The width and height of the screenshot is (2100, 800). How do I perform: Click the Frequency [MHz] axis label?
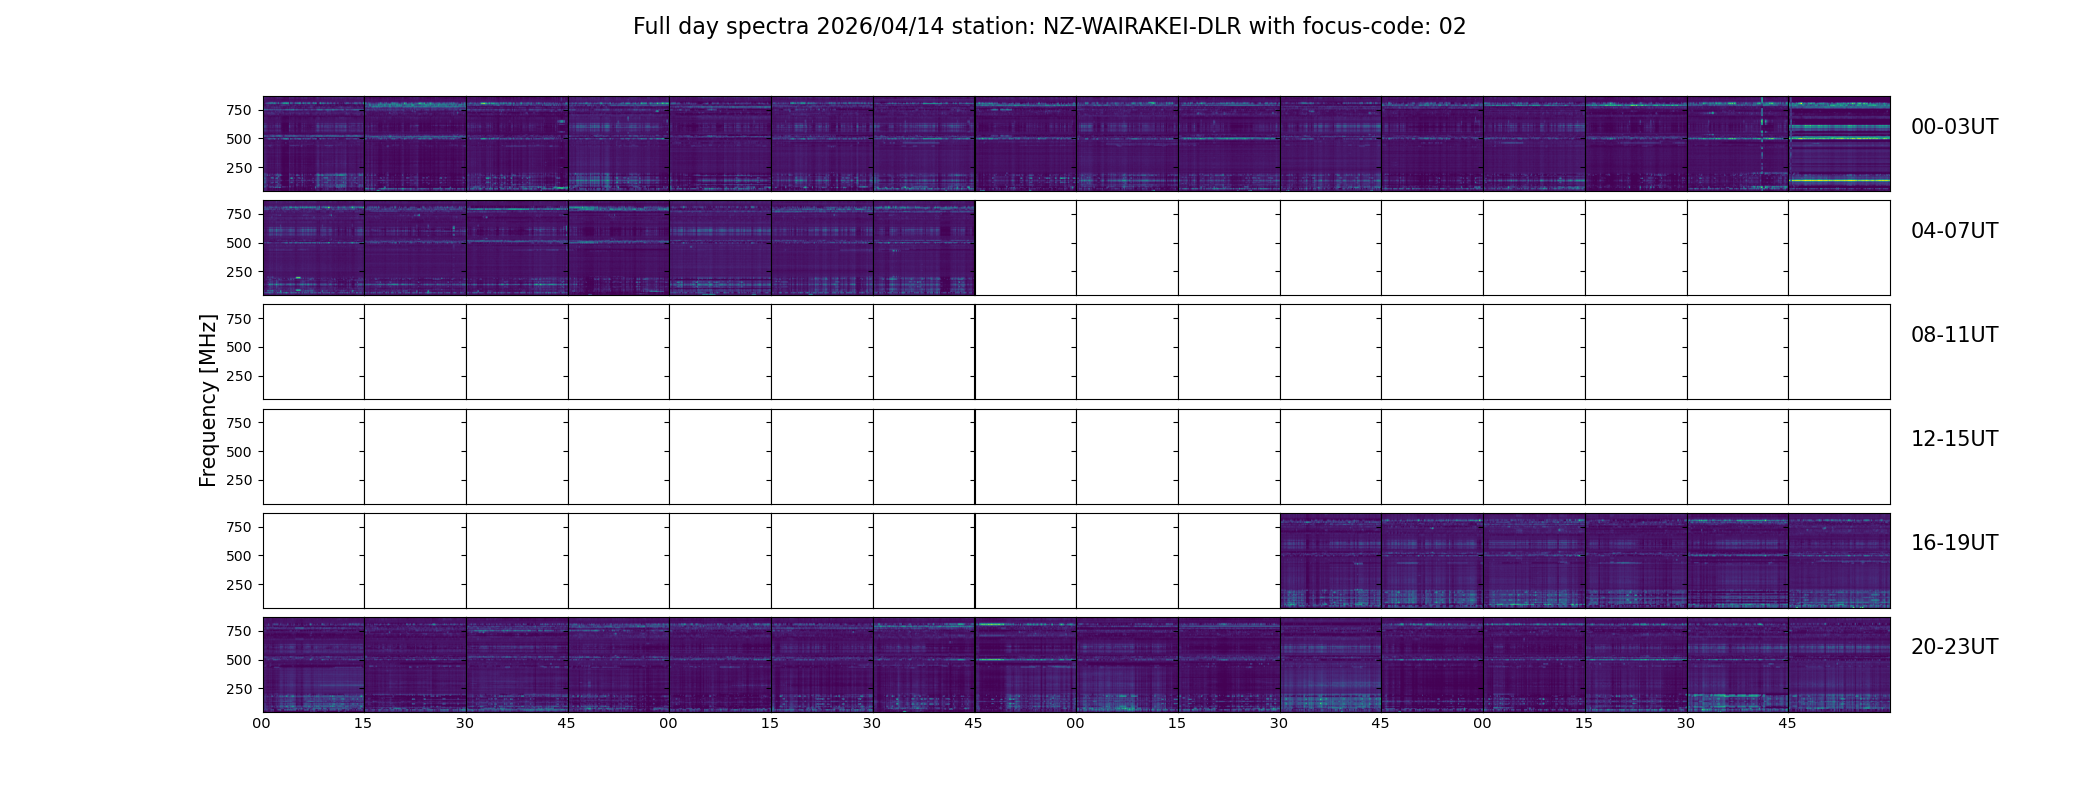(x=208, y=400)
